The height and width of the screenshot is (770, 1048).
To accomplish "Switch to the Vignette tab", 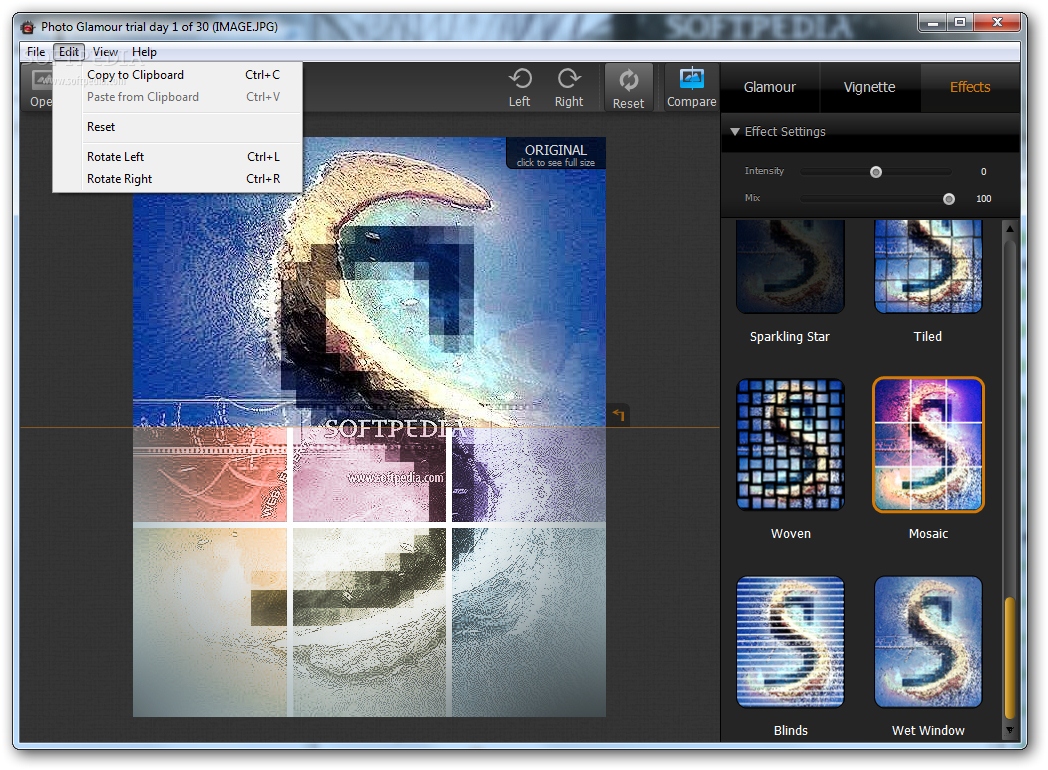I will point(869,88).
